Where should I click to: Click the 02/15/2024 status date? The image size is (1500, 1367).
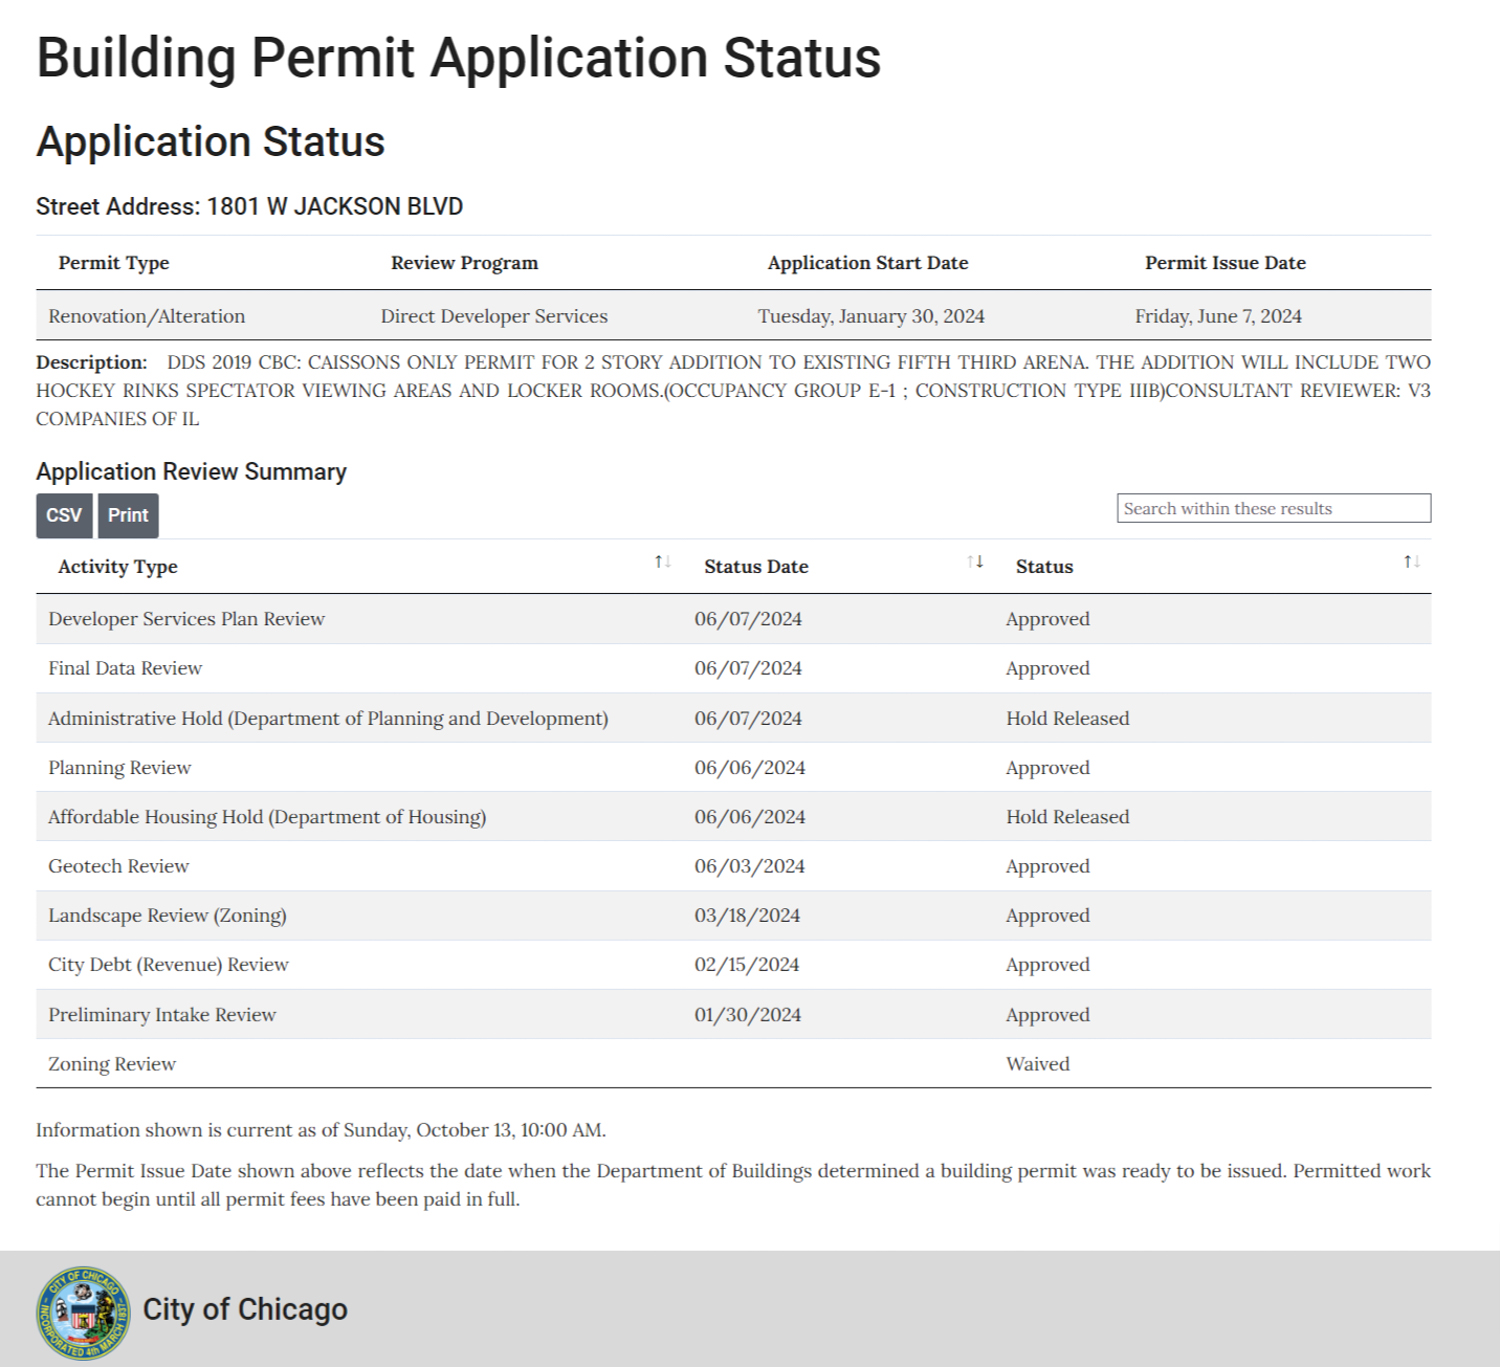747,965
